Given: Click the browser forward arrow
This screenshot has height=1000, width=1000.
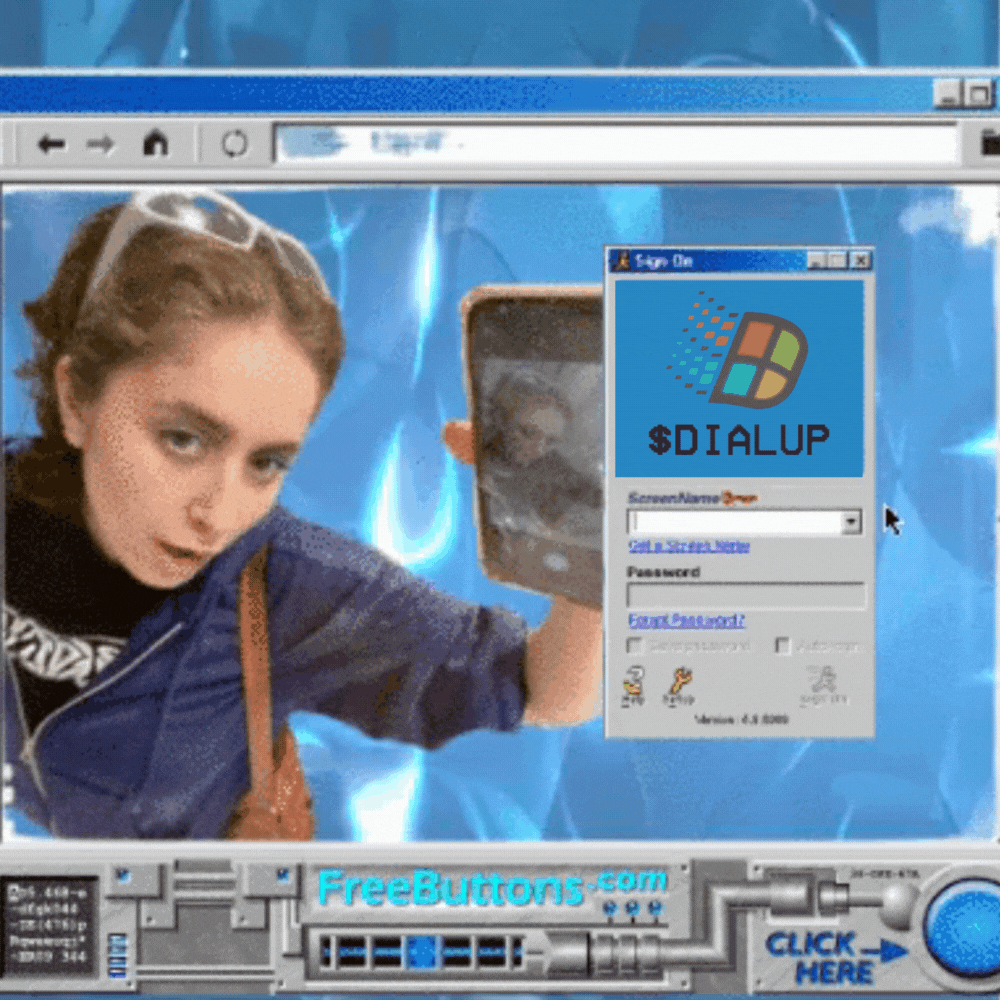Looking at the screenshot, I should (100, 144).
